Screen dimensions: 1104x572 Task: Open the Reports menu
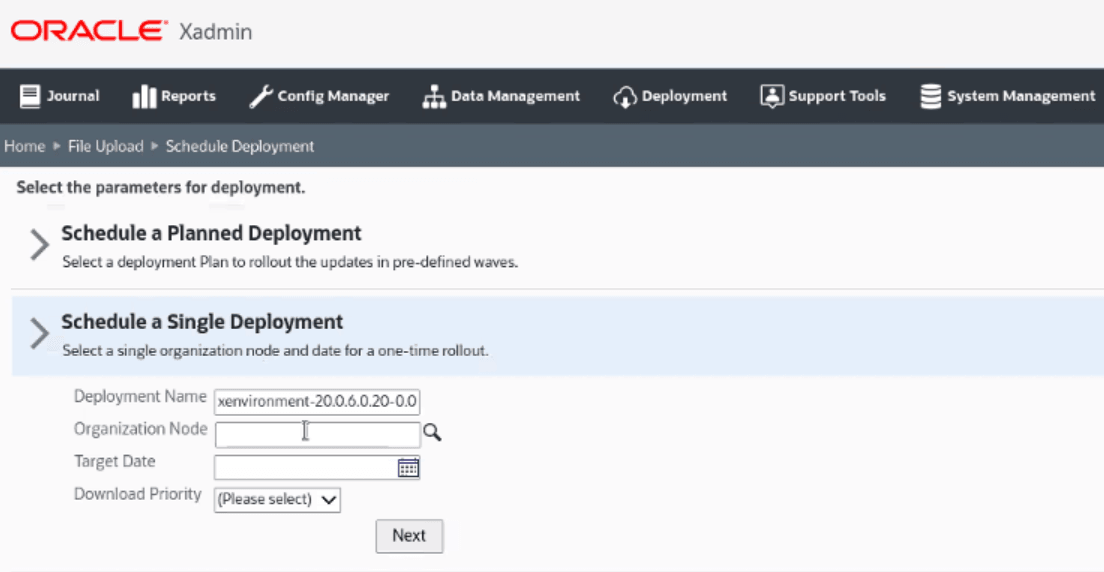point(174,97)
